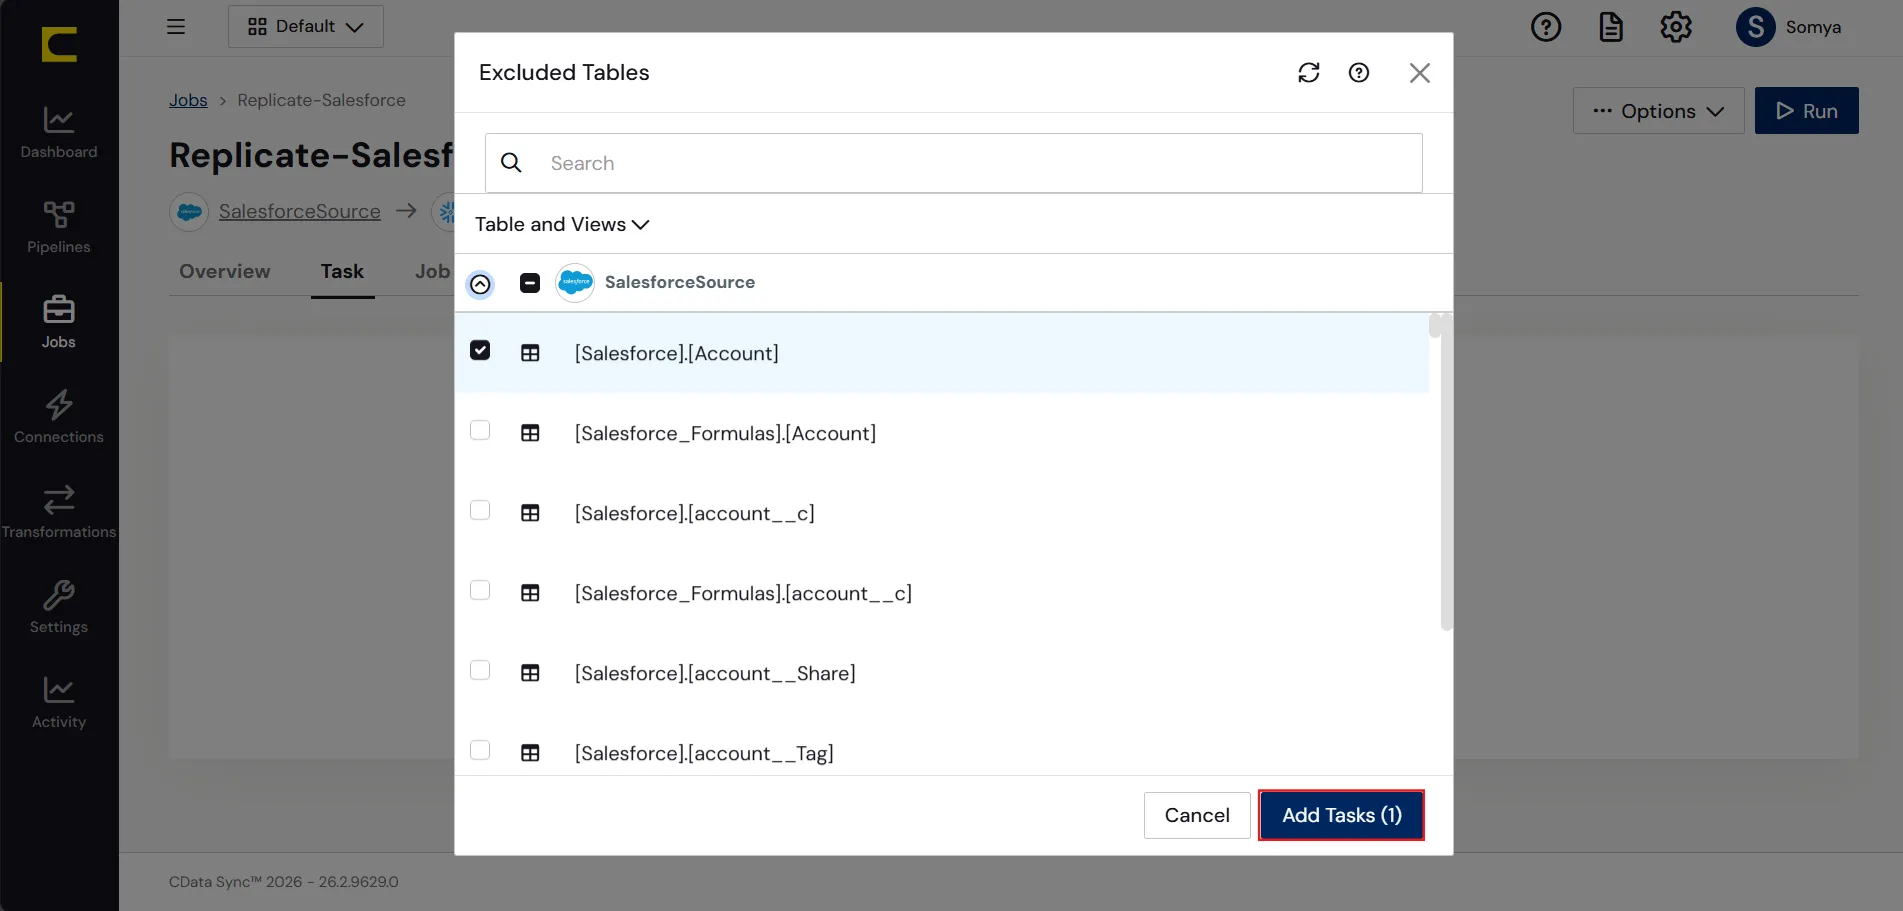Toggle the SalesforceSource select-all checkbox
This screenshot has width=1903, height=911.
point(530,283)
